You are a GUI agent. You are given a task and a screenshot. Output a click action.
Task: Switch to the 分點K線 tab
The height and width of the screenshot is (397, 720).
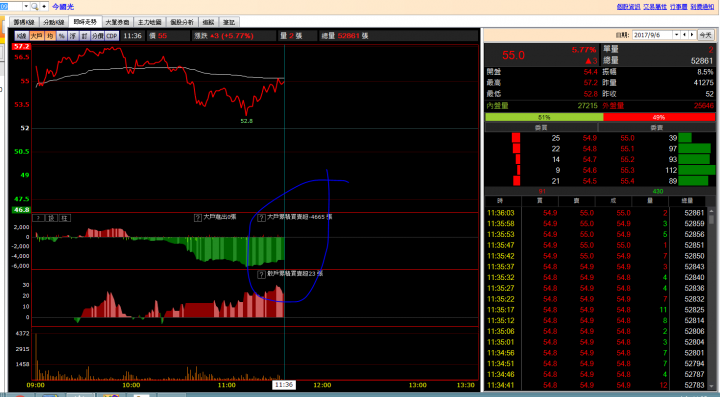coord(54,22)
